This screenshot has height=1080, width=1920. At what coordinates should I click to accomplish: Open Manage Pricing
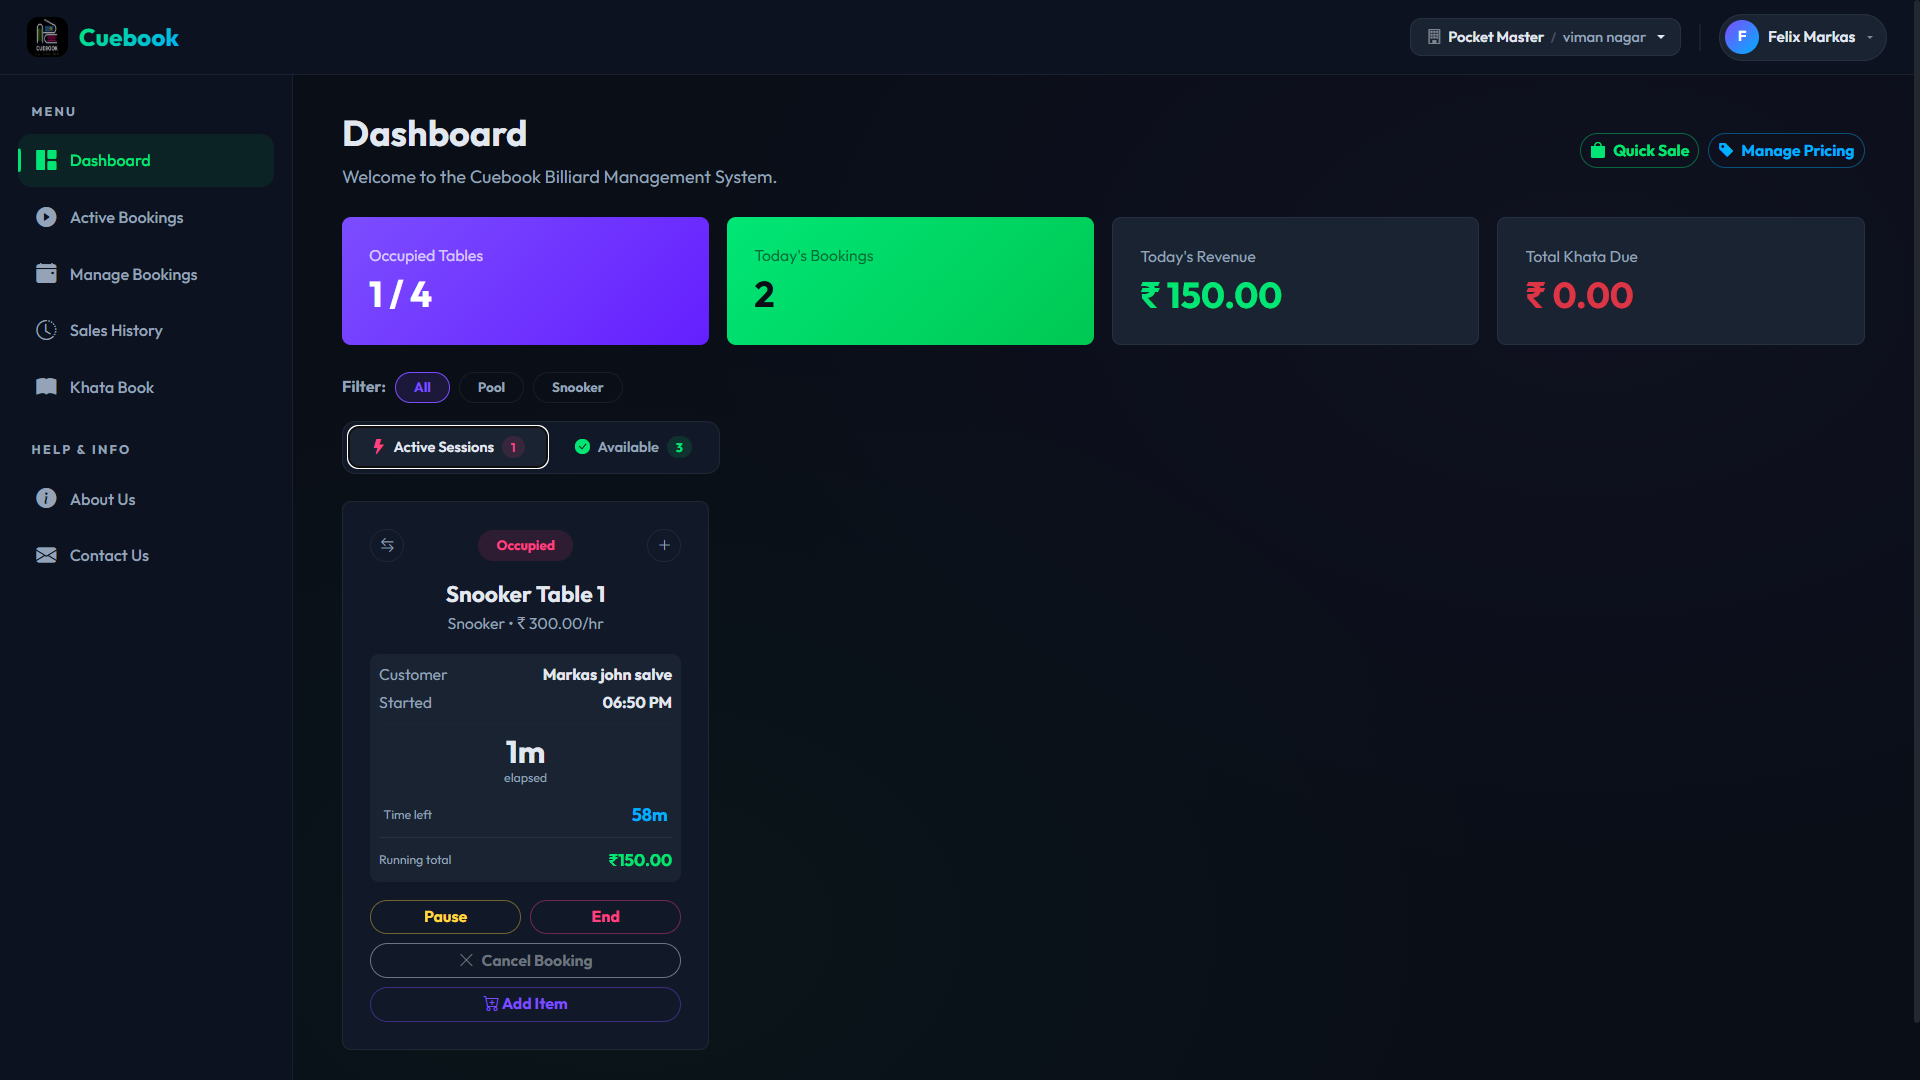1786,151
